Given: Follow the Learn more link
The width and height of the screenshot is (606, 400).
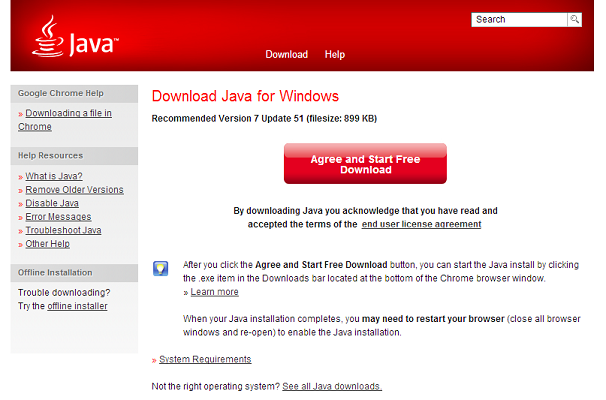Looking at the screenshot, I should pos(214,292).
